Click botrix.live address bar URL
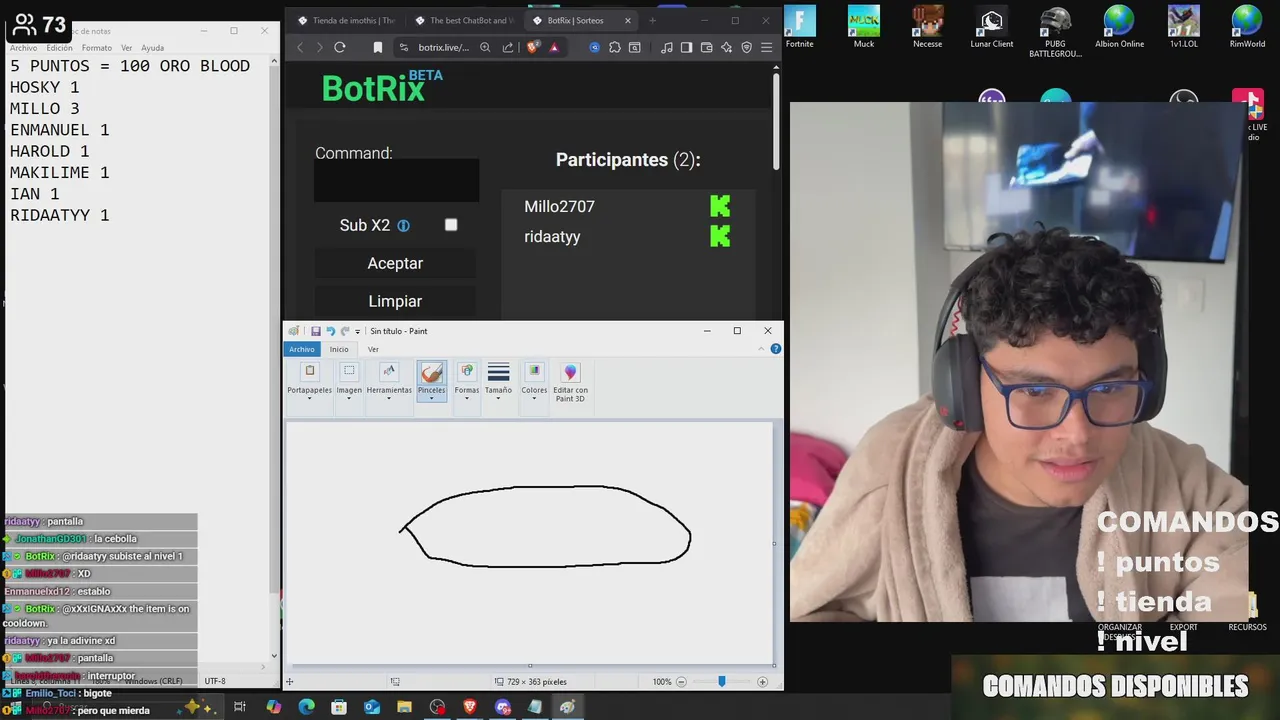1280x720 pixels. [443, 47]
